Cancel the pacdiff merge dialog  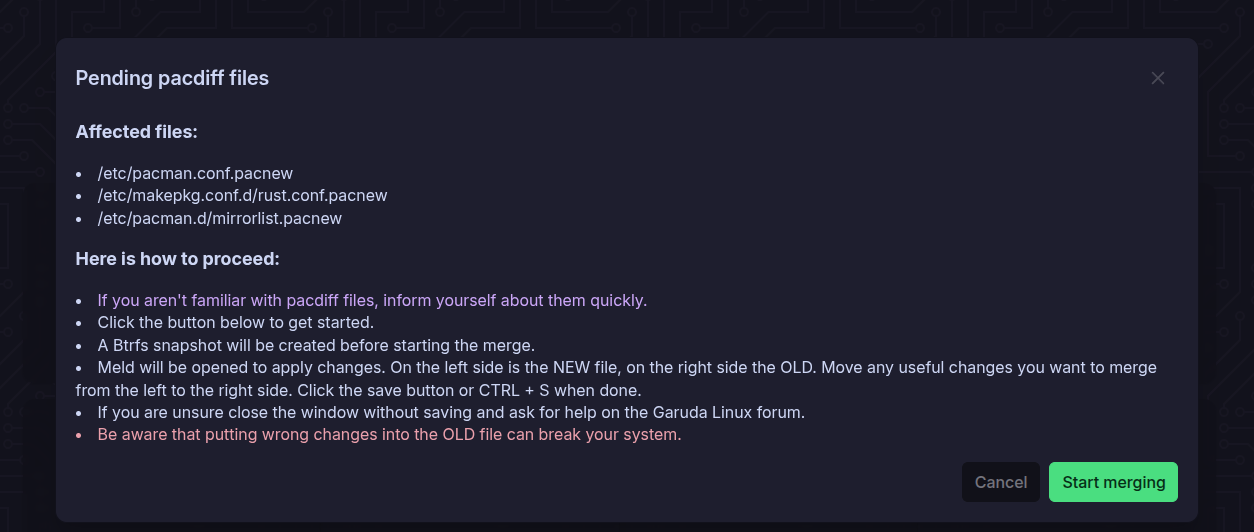coord(1000,482)
